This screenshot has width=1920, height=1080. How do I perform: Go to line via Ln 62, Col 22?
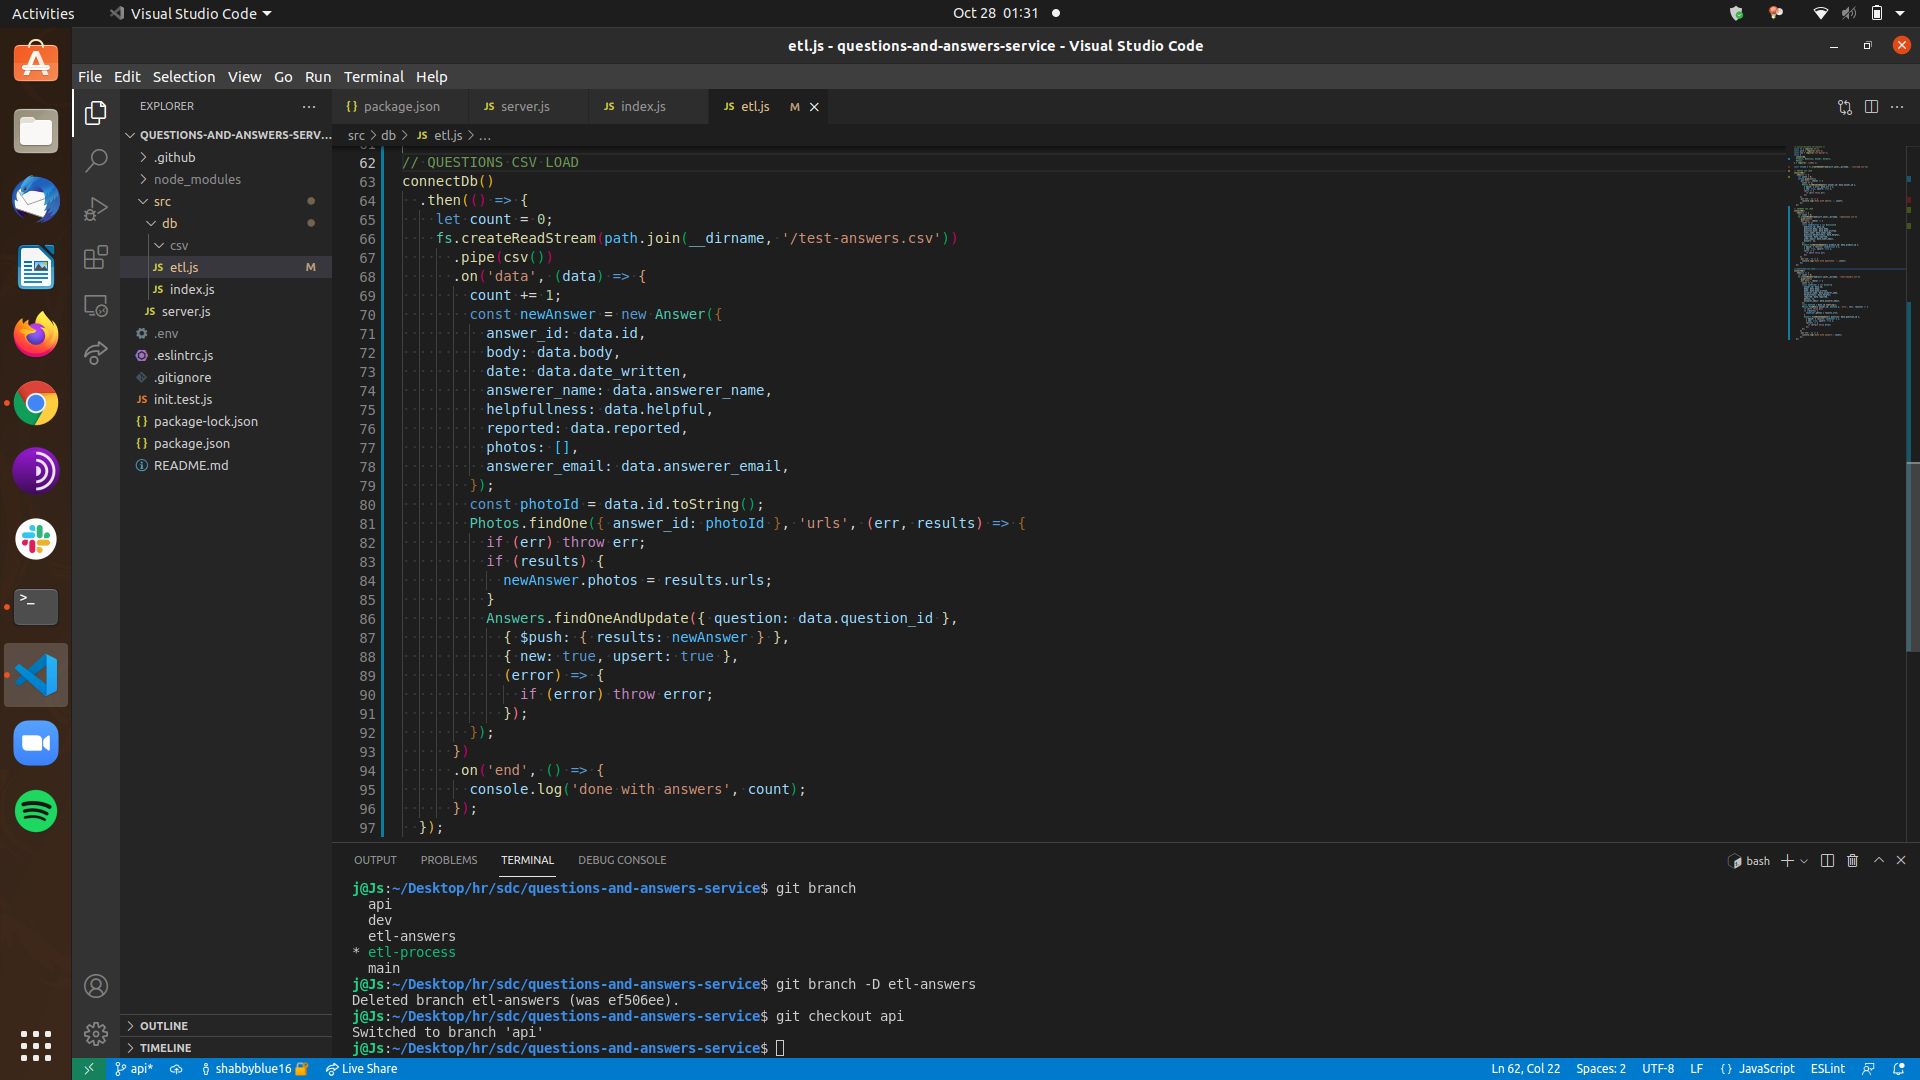pyautogui.click(x=1525, y=1069)
